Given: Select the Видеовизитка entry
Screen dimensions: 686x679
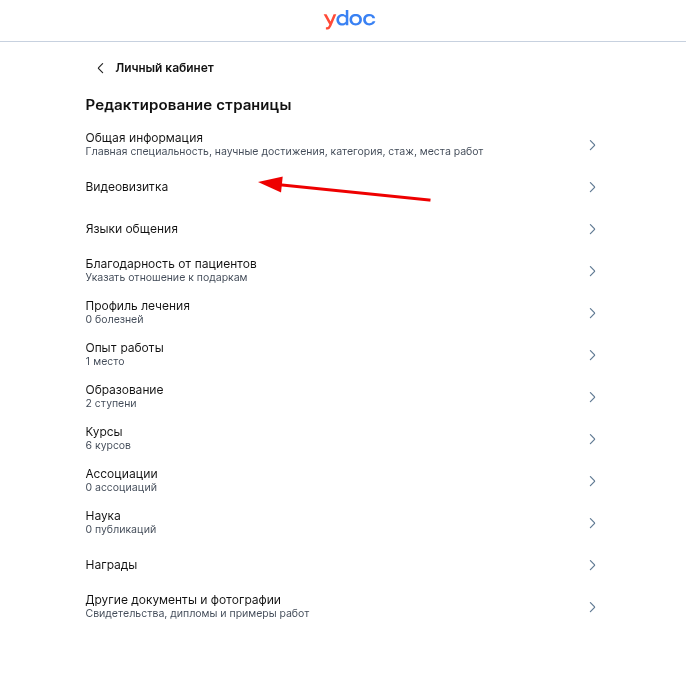Looking at the screenshot, I should coord(342,187).
